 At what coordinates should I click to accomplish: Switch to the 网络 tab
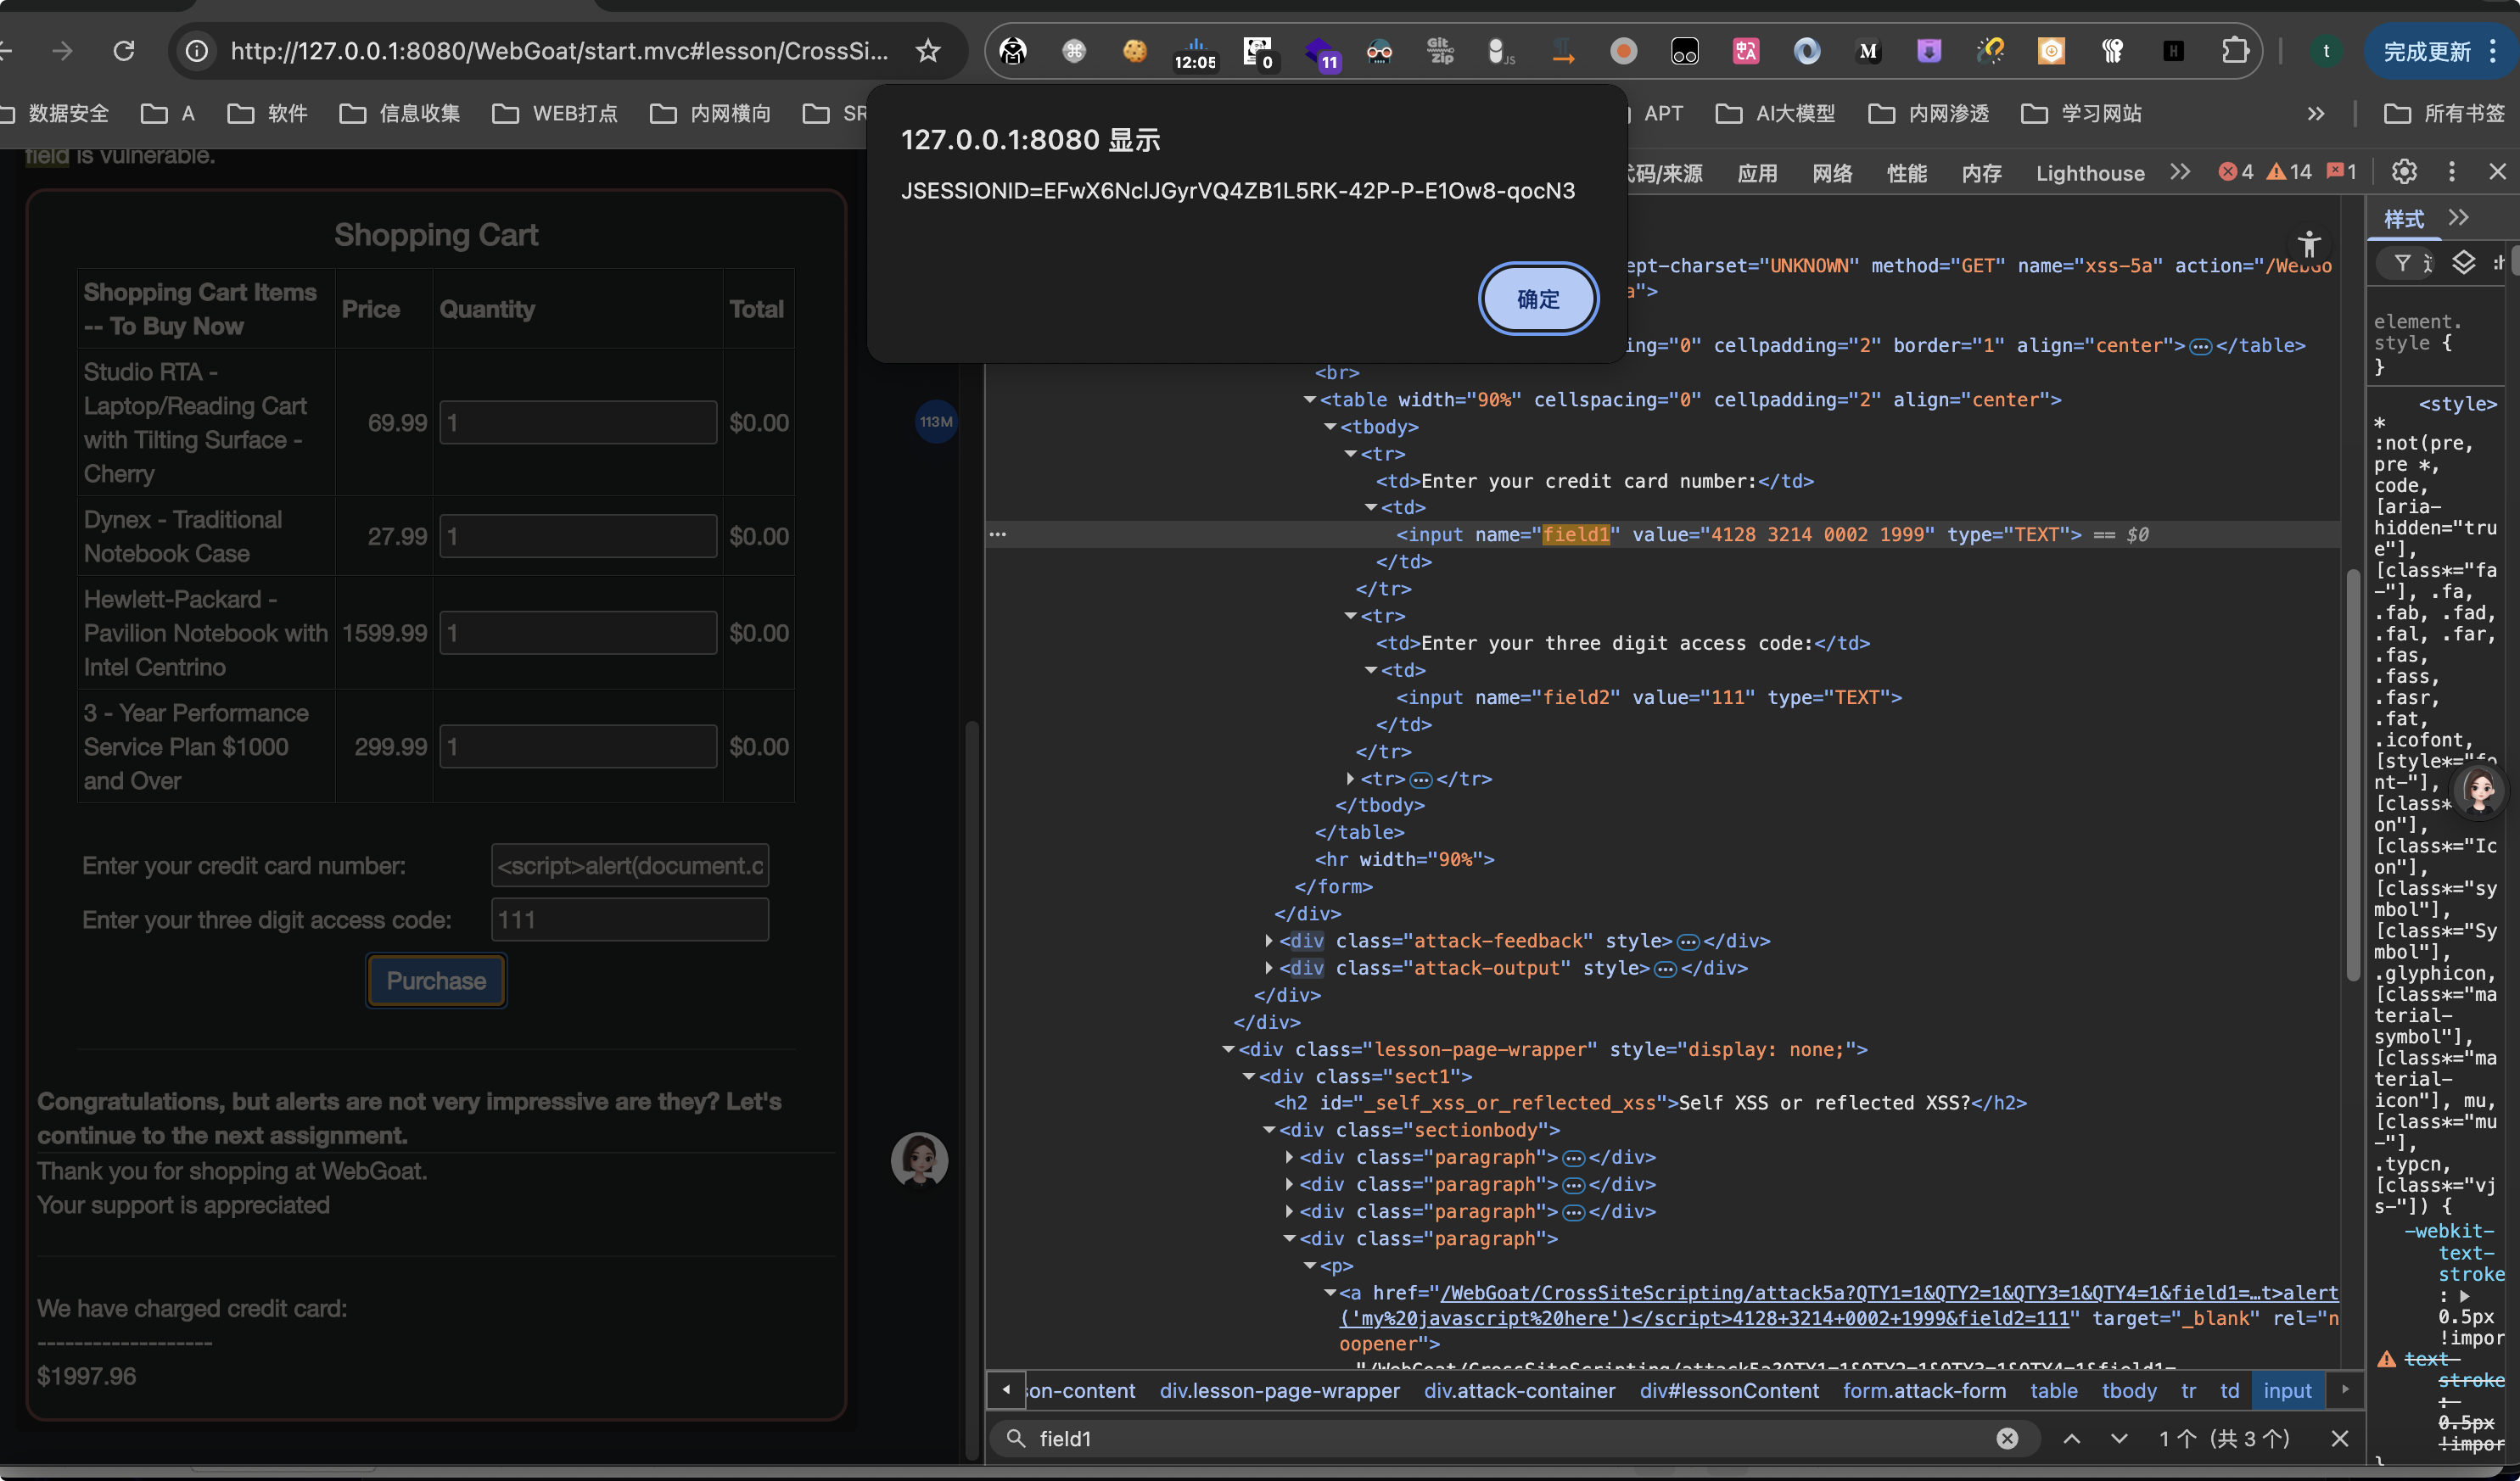[x=1832, y=173]
